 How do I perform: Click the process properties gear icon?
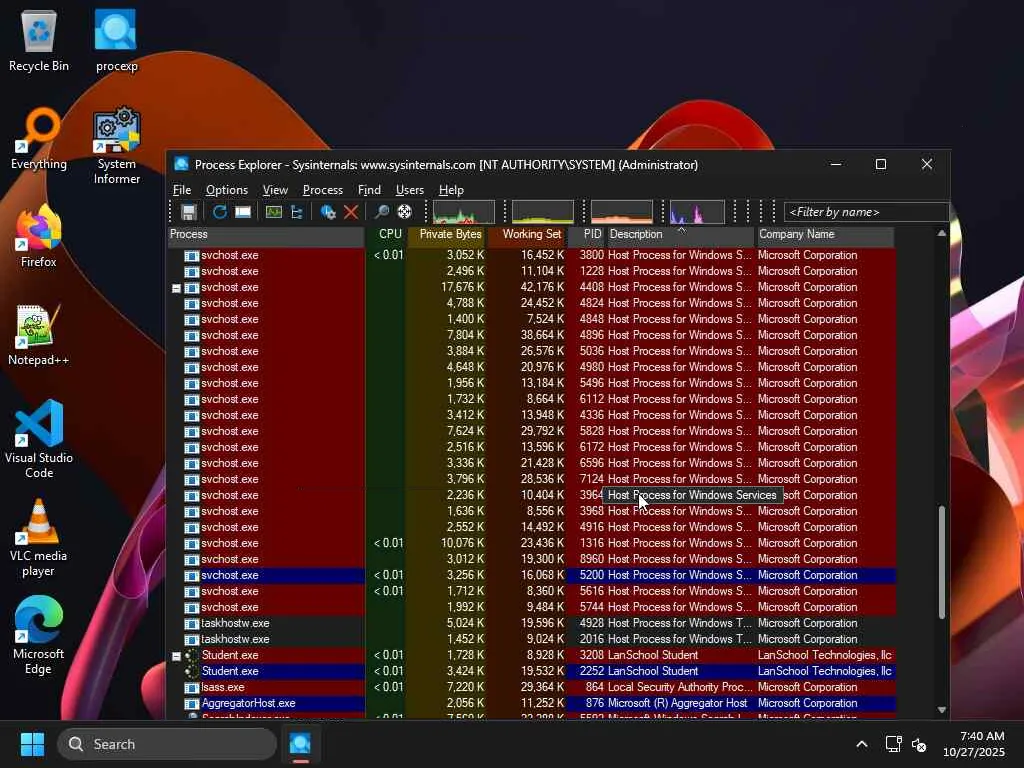coord(328,212)
